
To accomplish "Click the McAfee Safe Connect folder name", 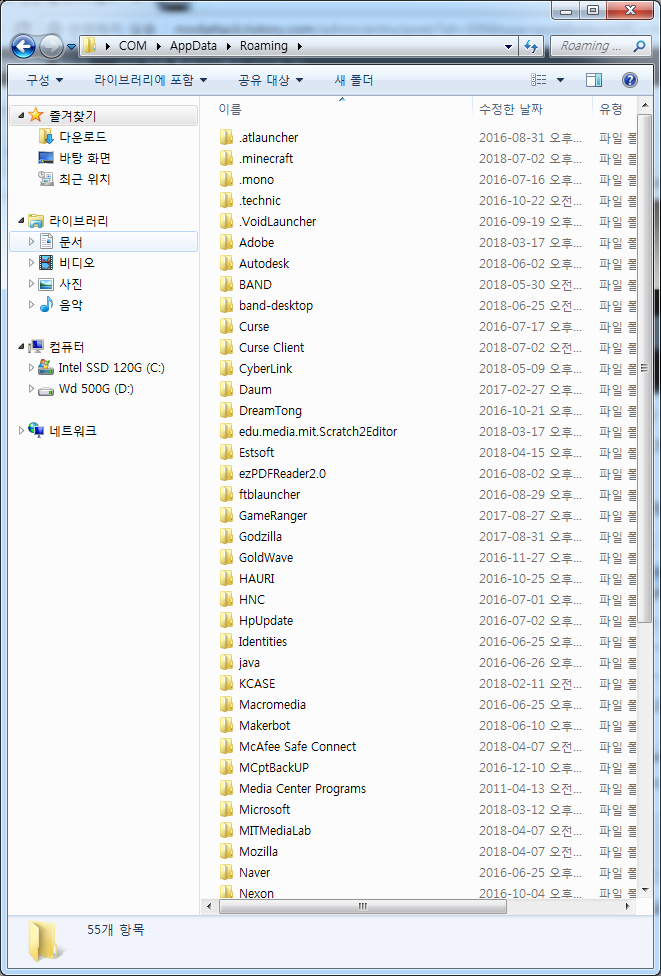I will [x=298, y=746].
